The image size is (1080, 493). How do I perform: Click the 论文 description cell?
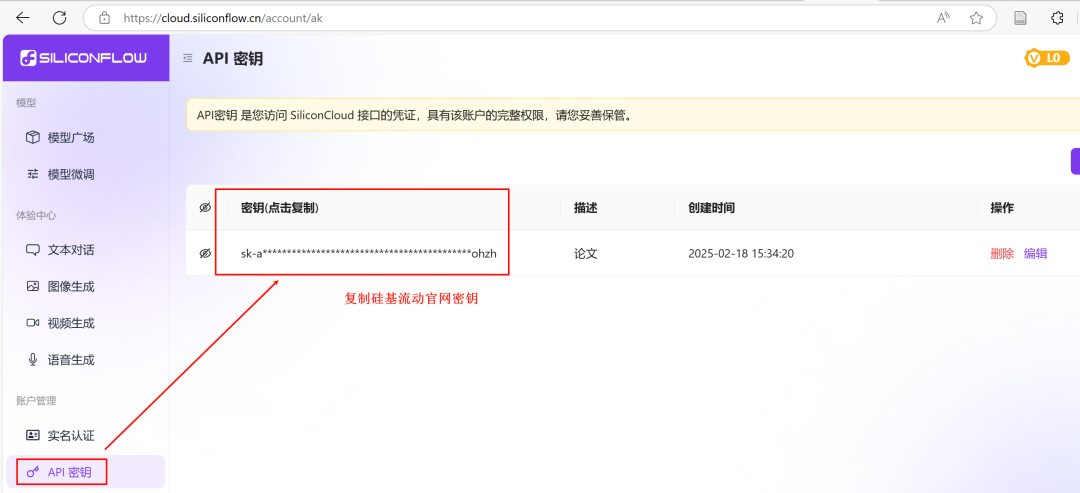click(x=585, y=253)
